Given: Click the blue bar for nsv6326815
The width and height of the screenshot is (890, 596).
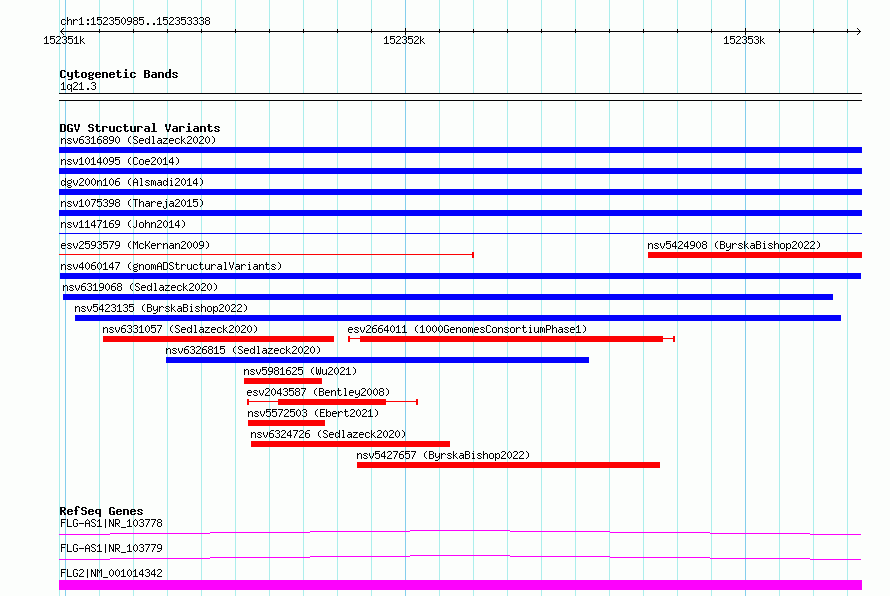Looking at the screenshot, I should click(377, 360).
